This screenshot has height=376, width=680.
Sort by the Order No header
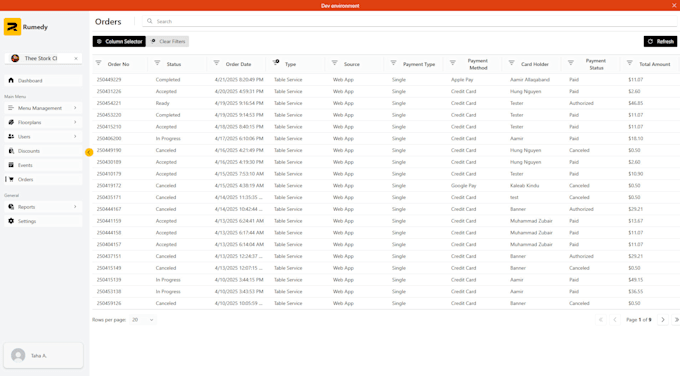(x=118, y=64)
